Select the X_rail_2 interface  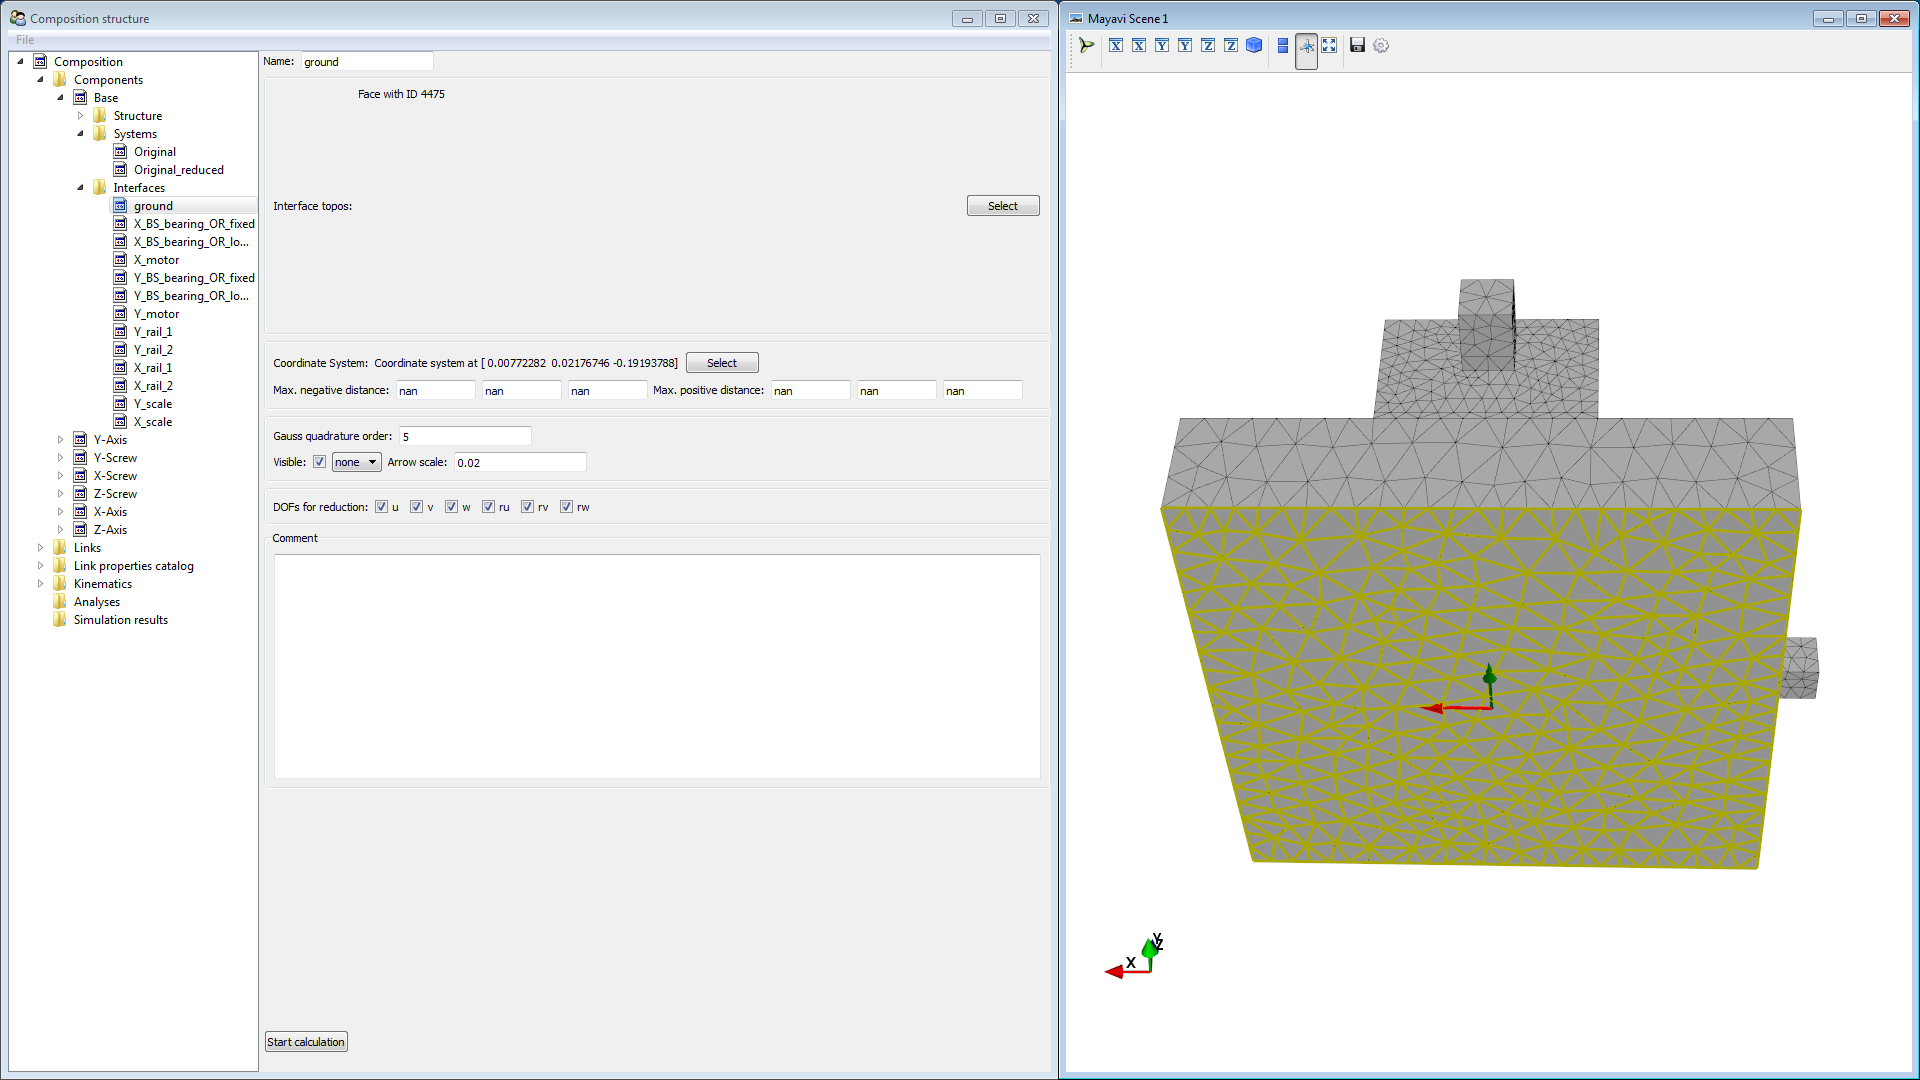[x=153, y=386]
